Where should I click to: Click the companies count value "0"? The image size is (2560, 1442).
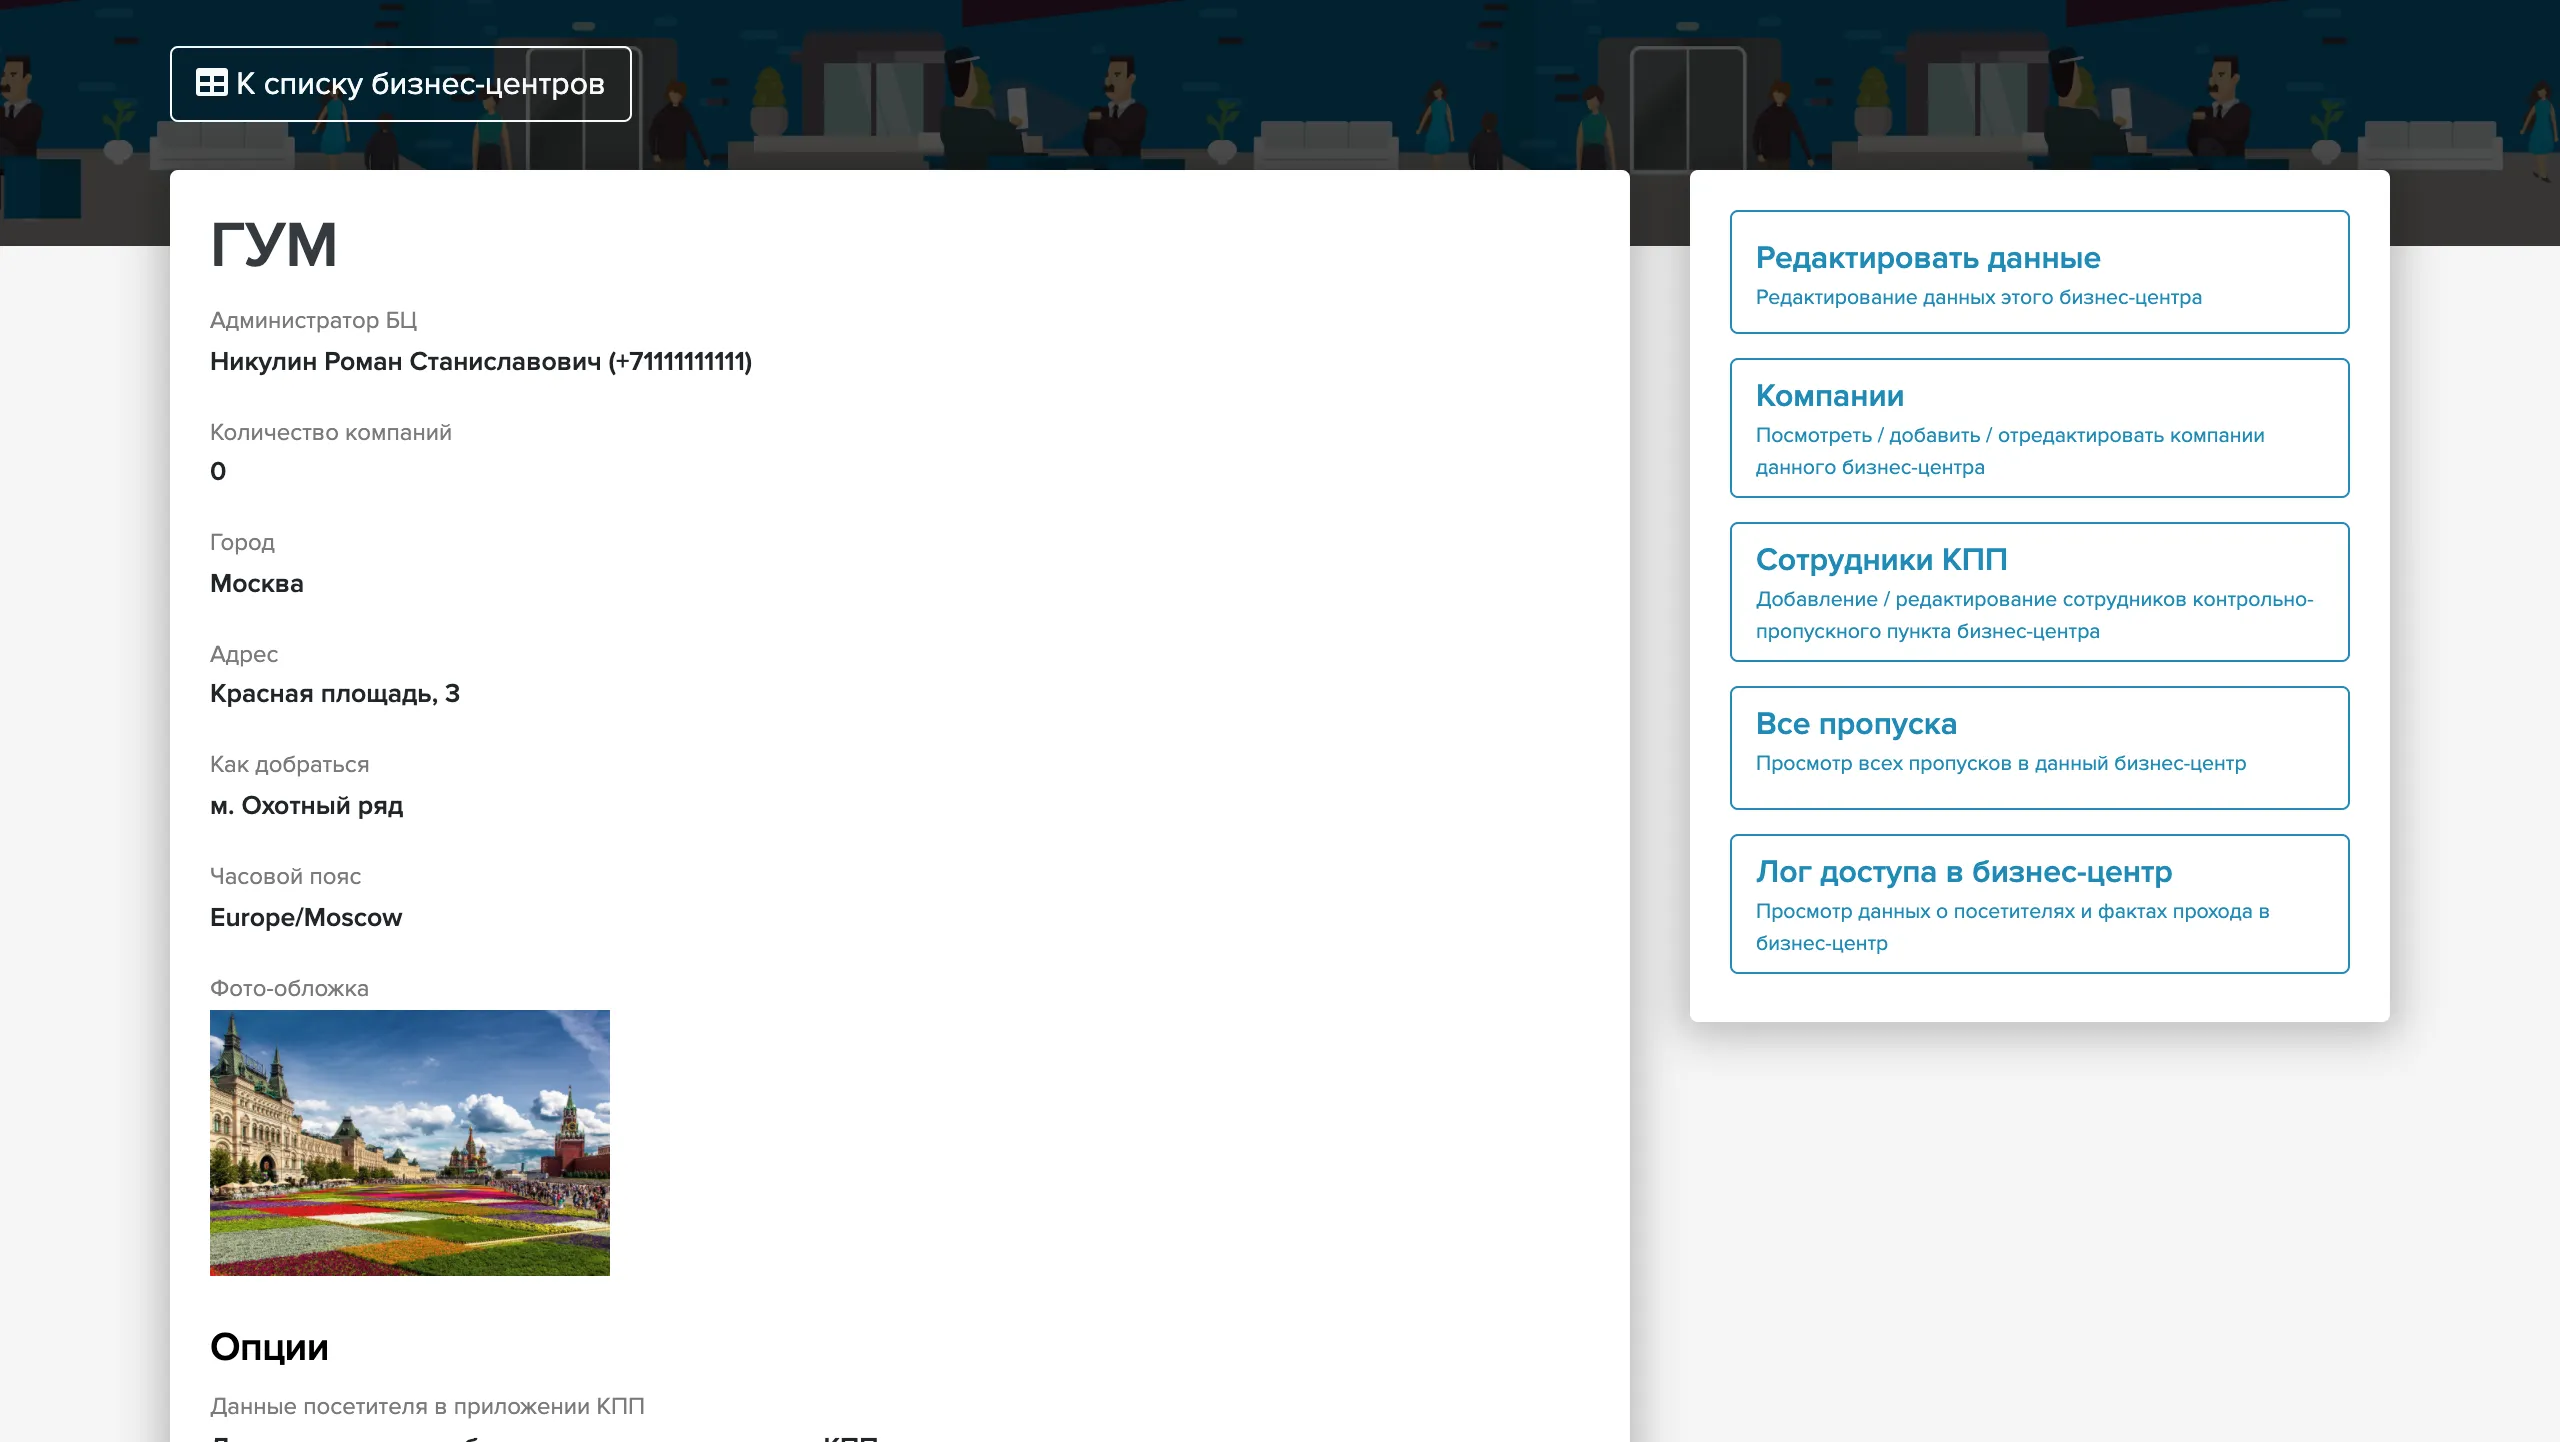coord(218,470)
